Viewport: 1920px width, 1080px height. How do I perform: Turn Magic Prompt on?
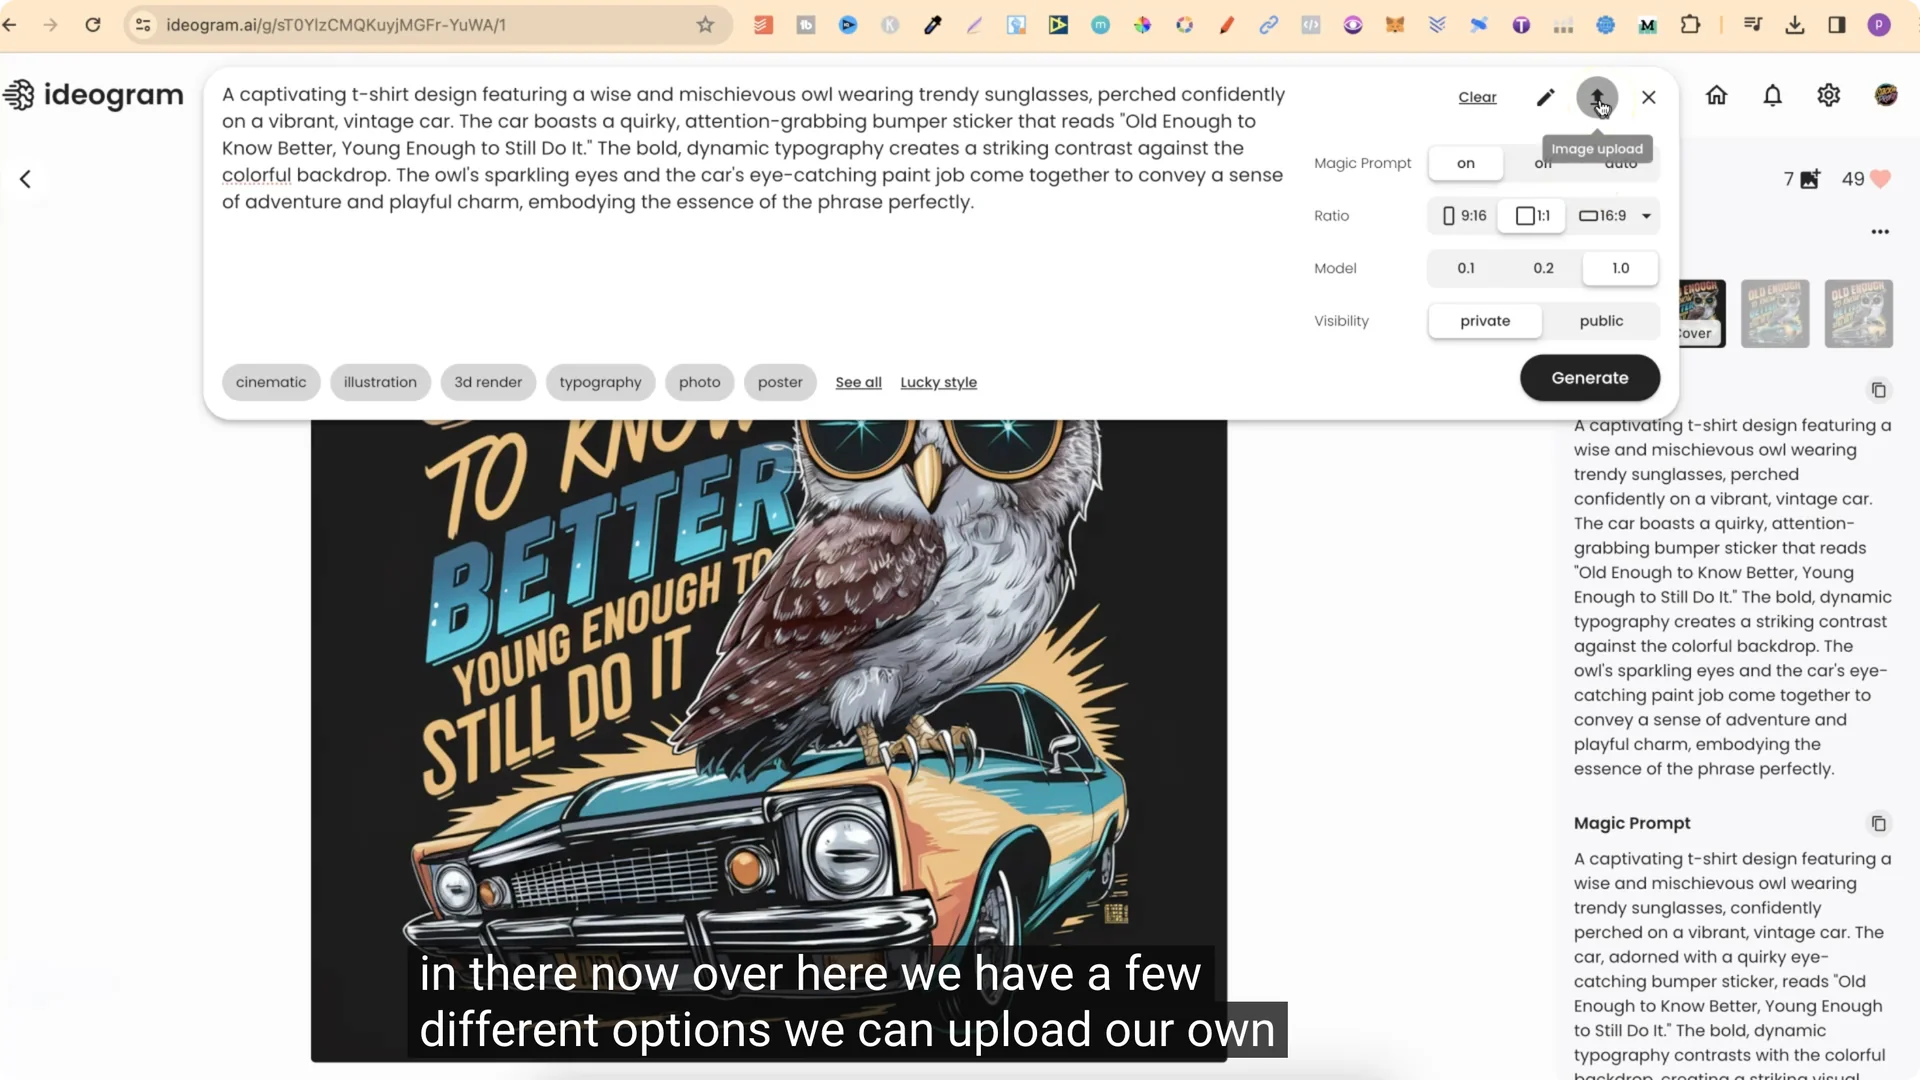tap(1465, 163)
